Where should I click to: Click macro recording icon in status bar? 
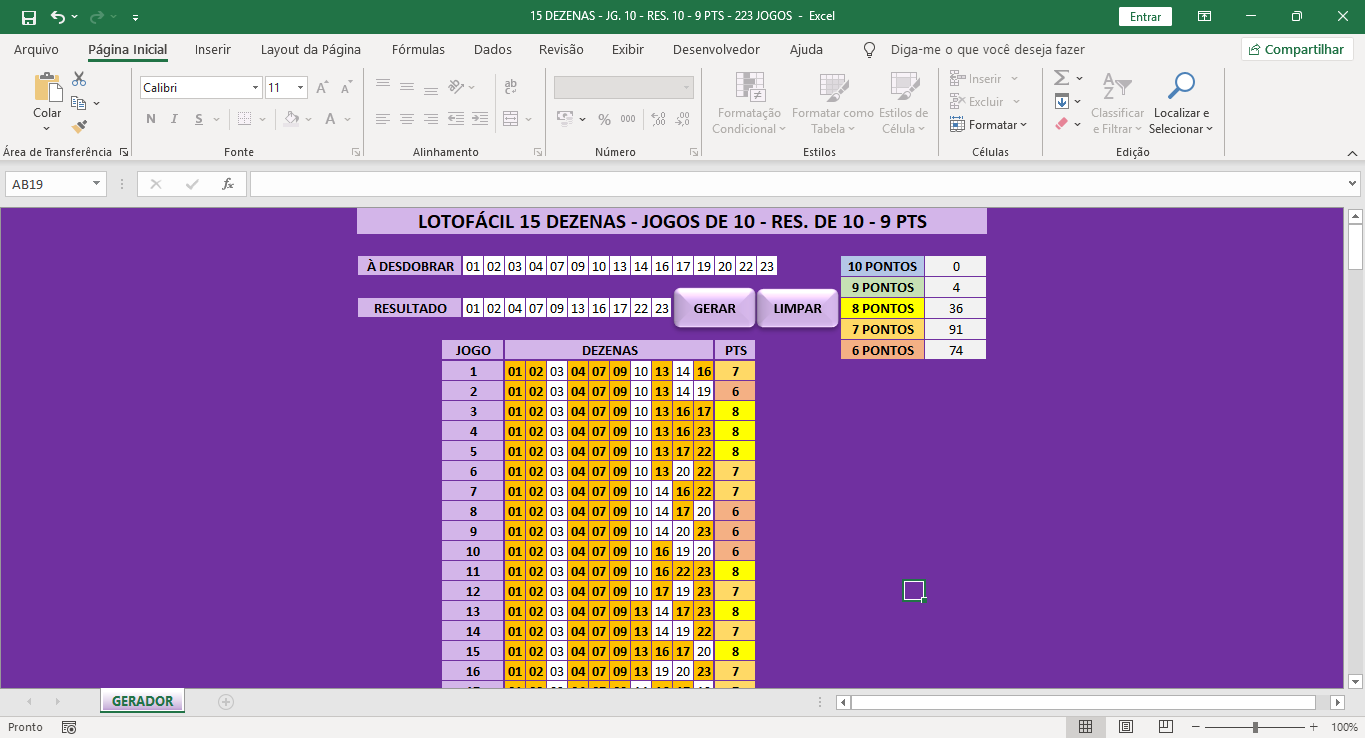tap(69, 727)
